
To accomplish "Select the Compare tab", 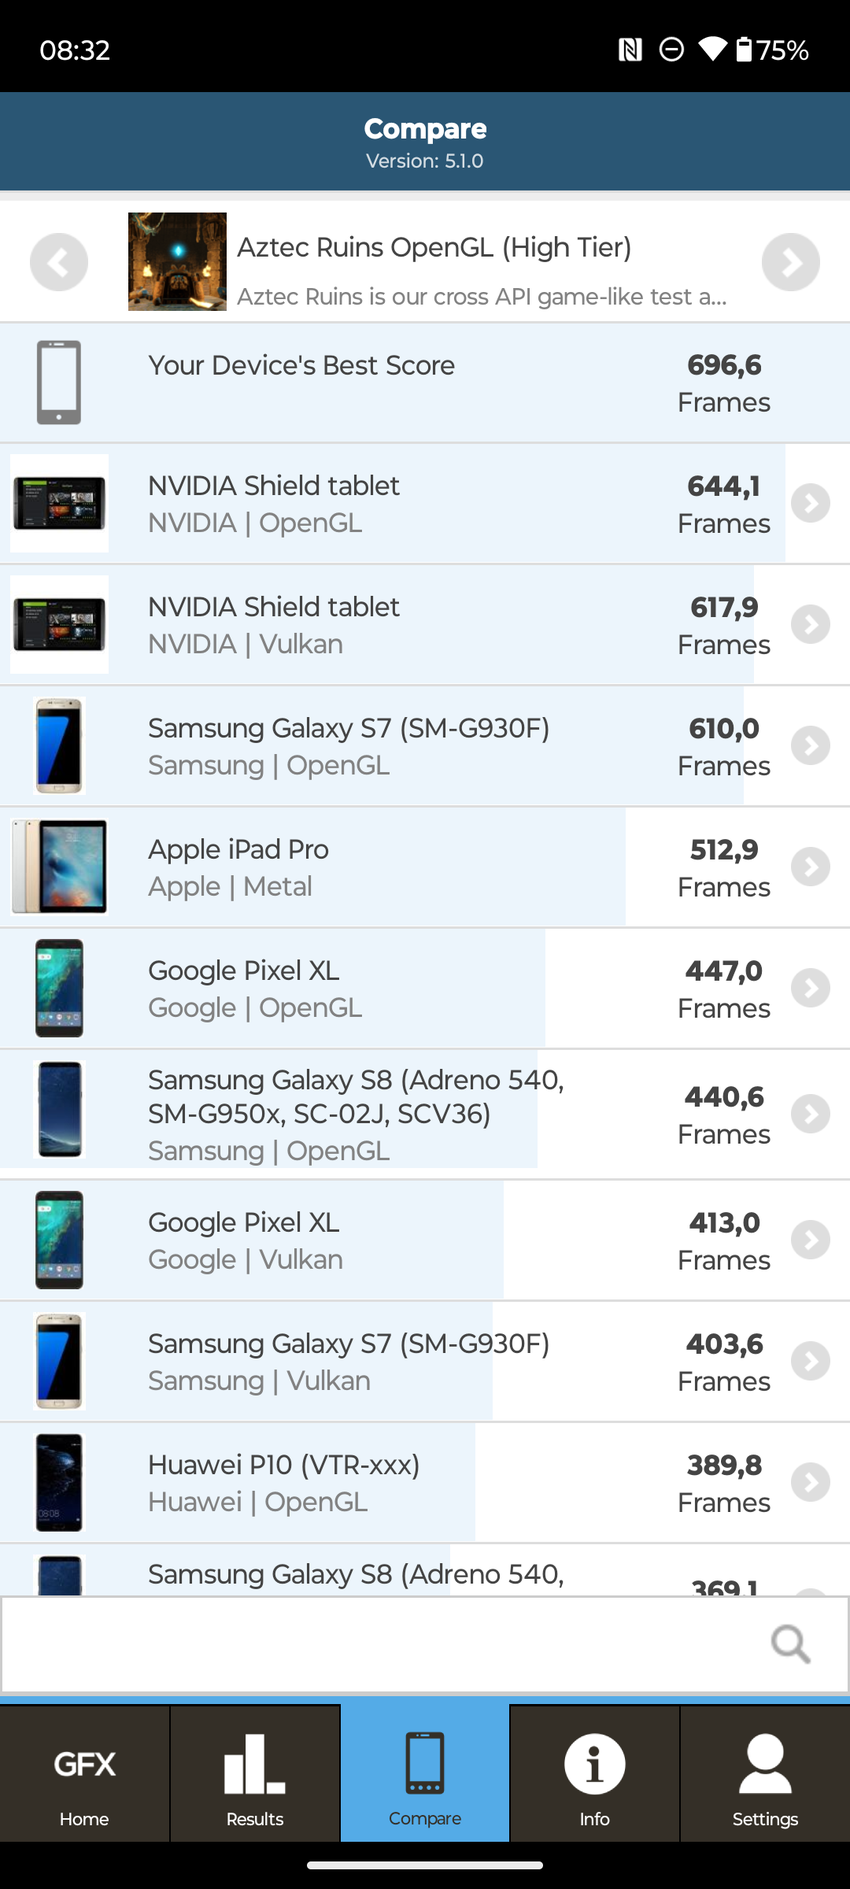I will 425,1773.
